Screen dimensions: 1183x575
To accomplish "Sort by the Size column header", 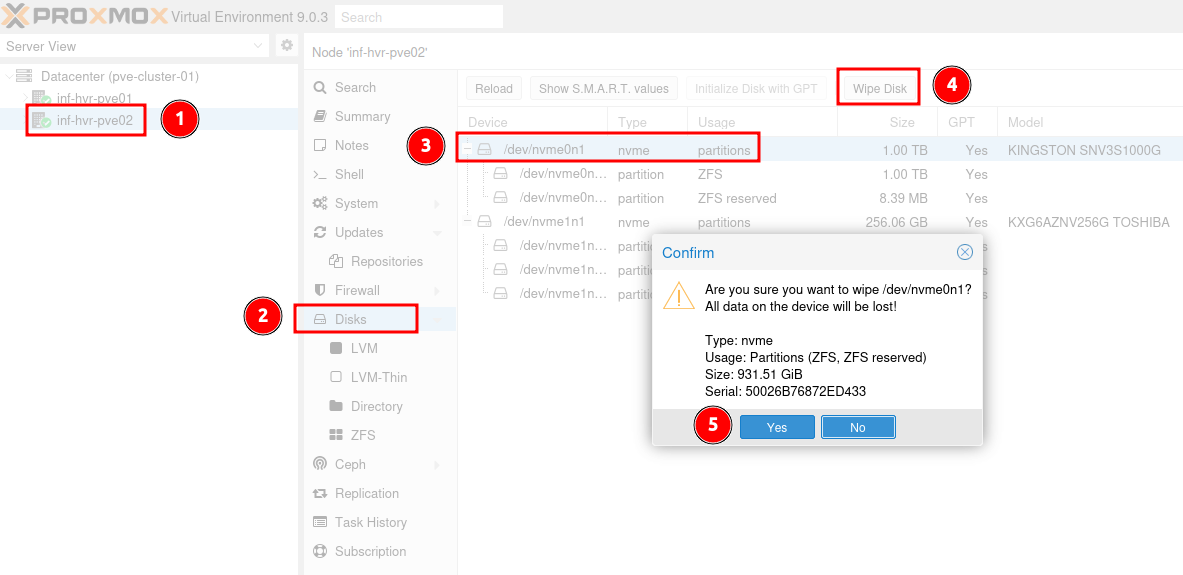I will tap(887, 122).
